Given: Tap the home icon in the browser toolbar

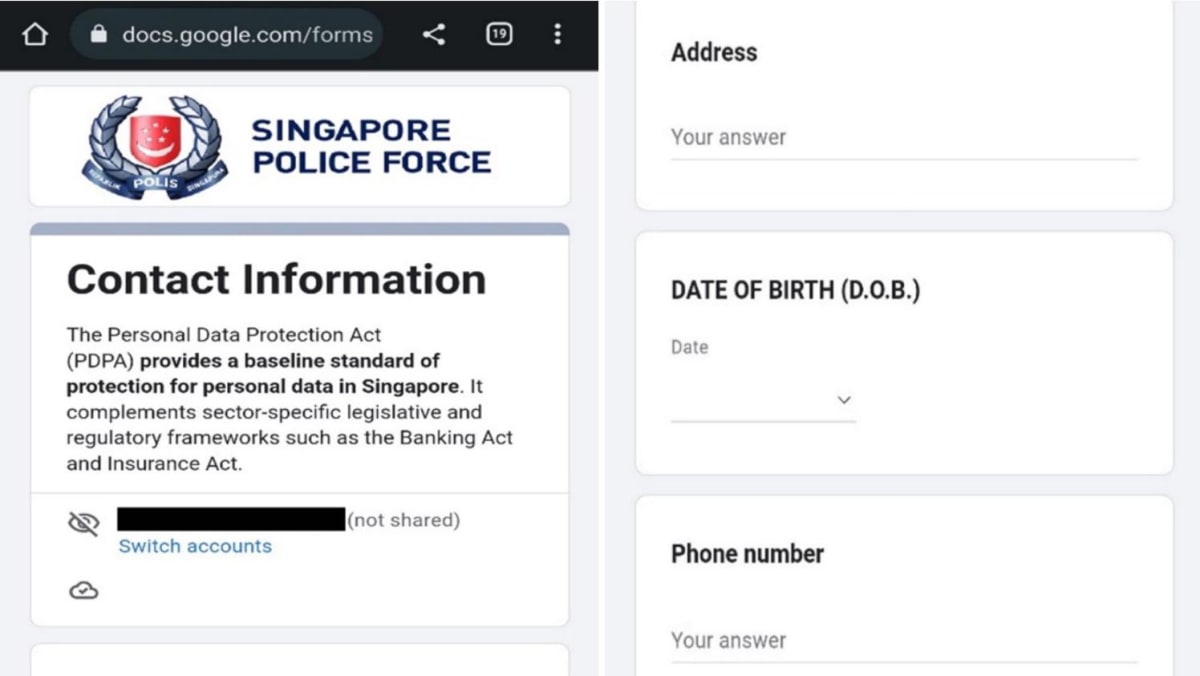Looking at the screenshot, I should pos(35,33).
